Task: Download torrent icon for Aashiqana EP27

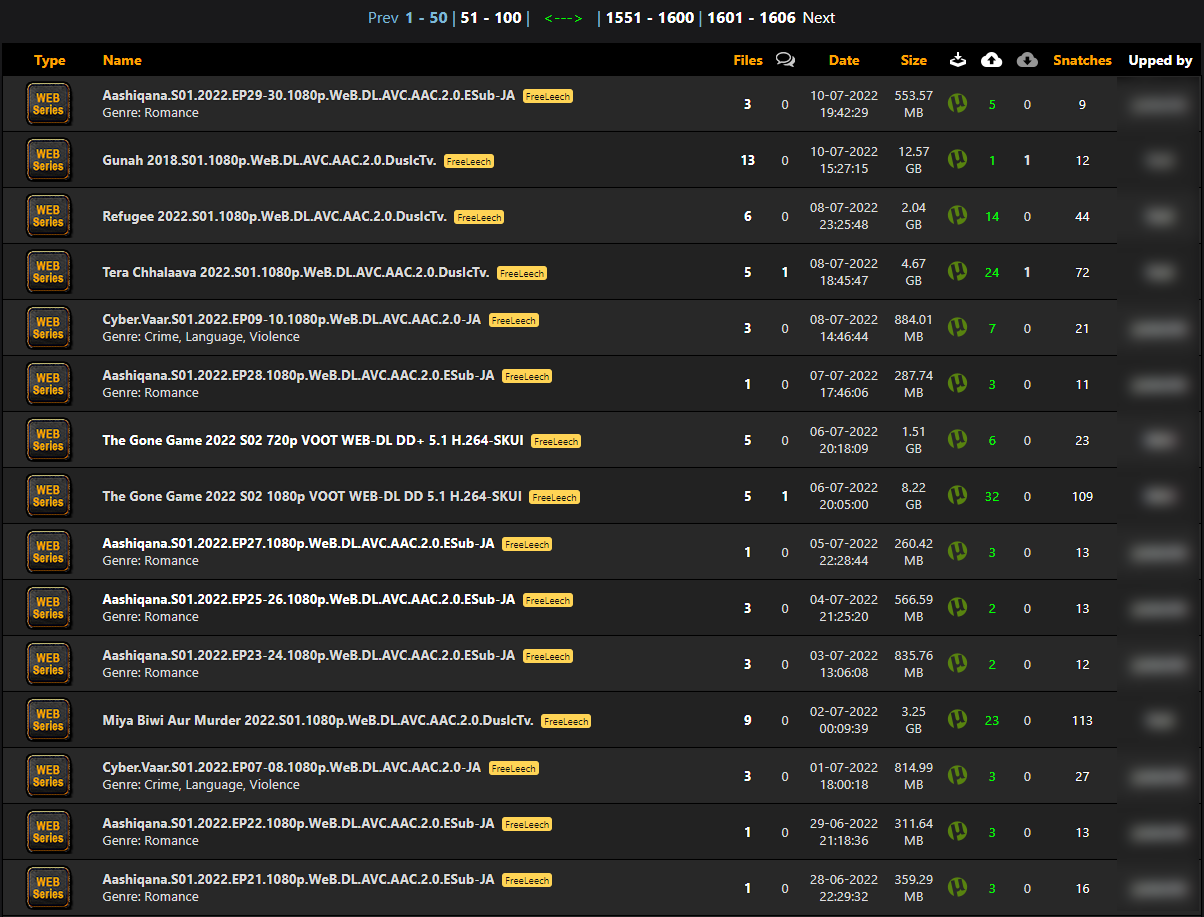Action: click(958, 551)
